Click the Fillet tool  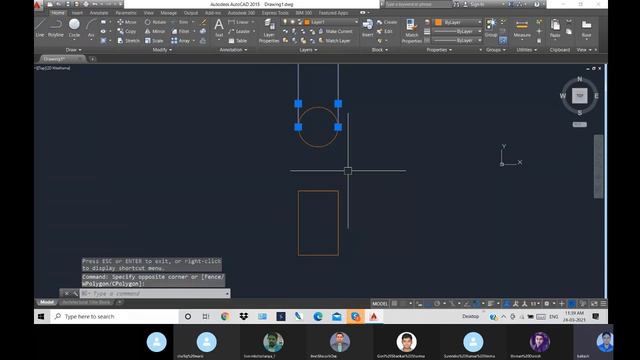click(180, 31)
